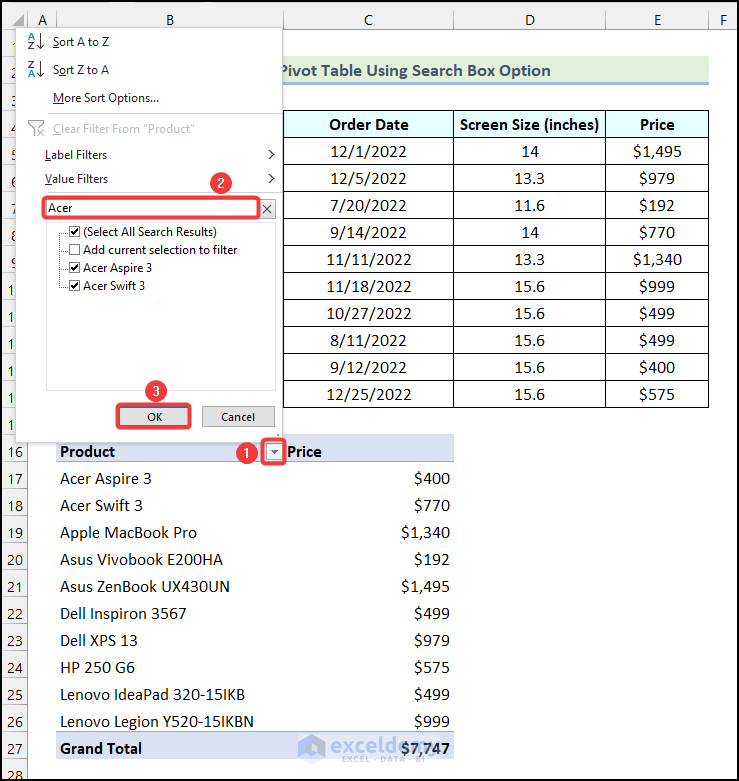
Task: Click the Cancel button
Action: (x=238, y=417)
